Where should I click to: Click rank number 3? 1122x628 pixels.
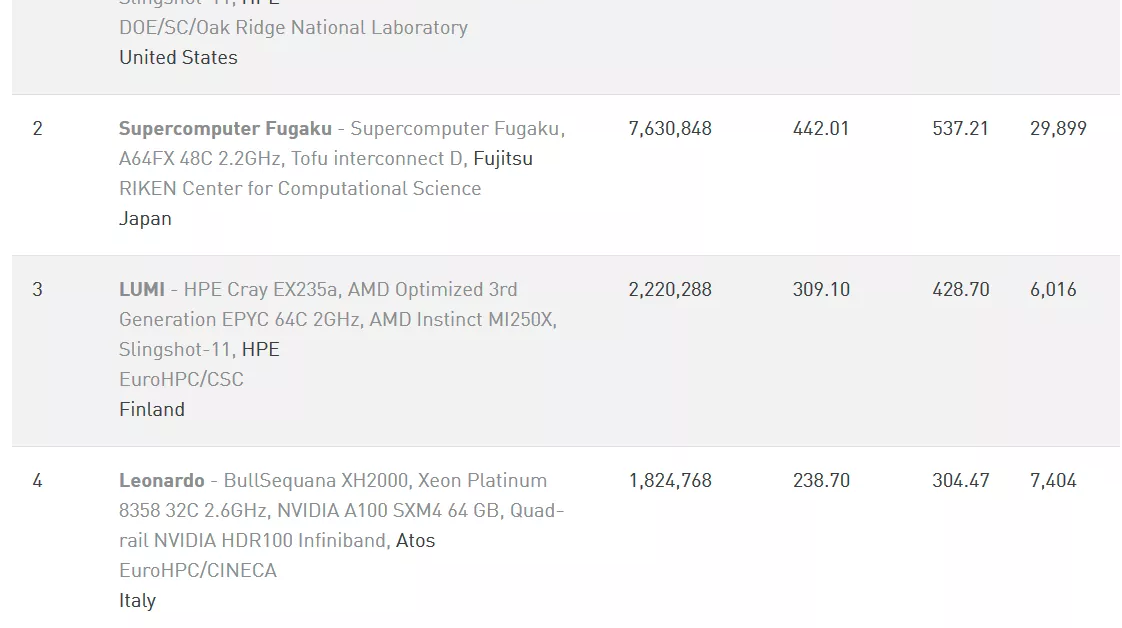click(x=37, y=290)
